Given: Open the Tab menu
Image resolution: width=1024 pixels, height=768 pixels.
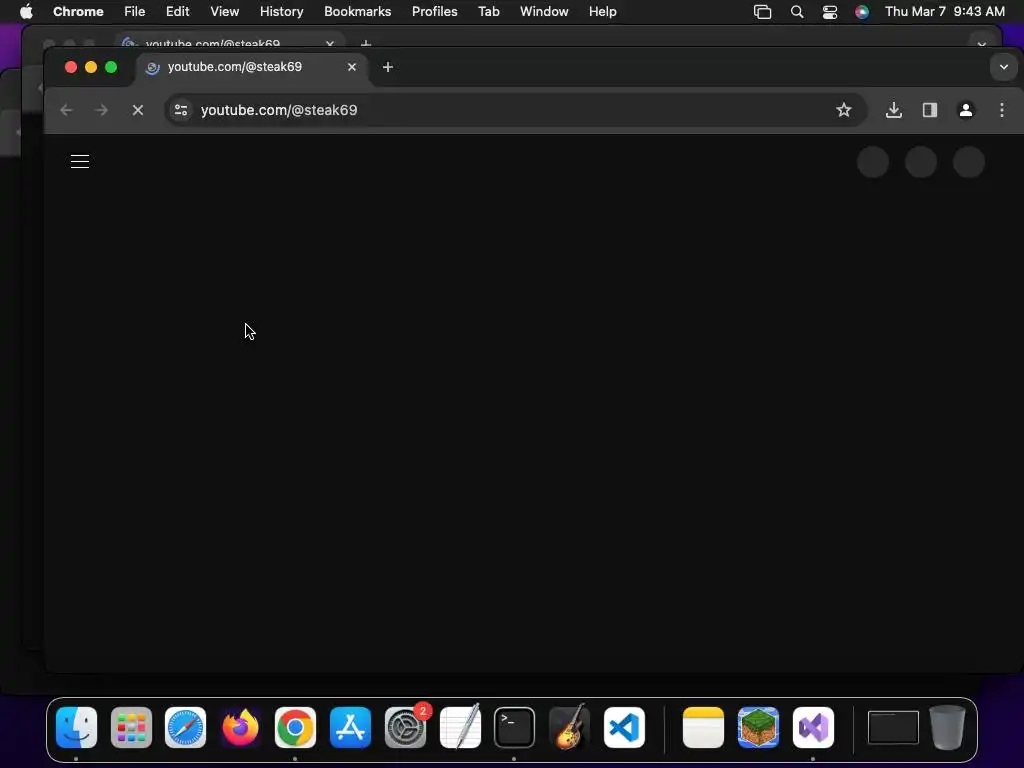Looking at the screenshot, I should click(488, 12).
